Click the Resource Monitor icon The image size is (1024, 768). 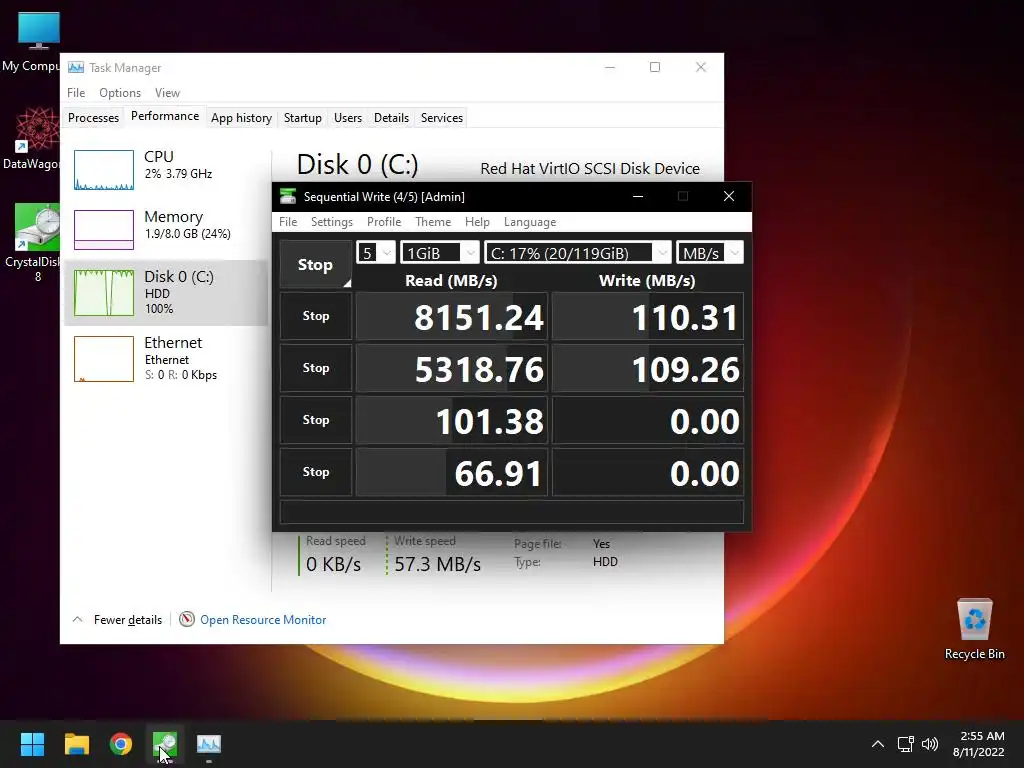pyautogui.click(x=187, y=619)
